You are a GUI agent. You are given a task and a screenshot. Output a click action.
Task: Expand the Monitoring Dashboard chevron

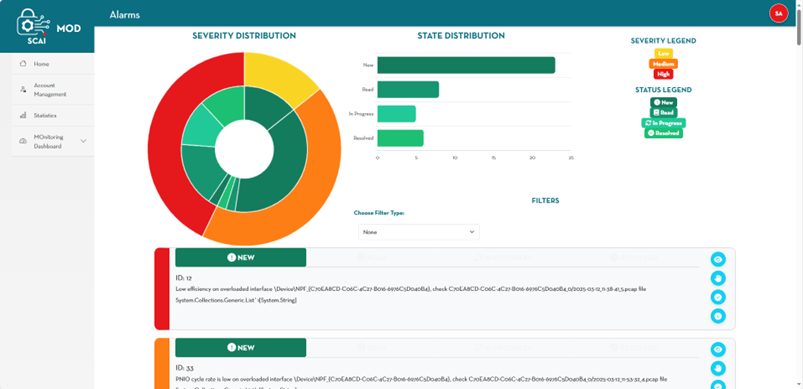tap(83, 141)
